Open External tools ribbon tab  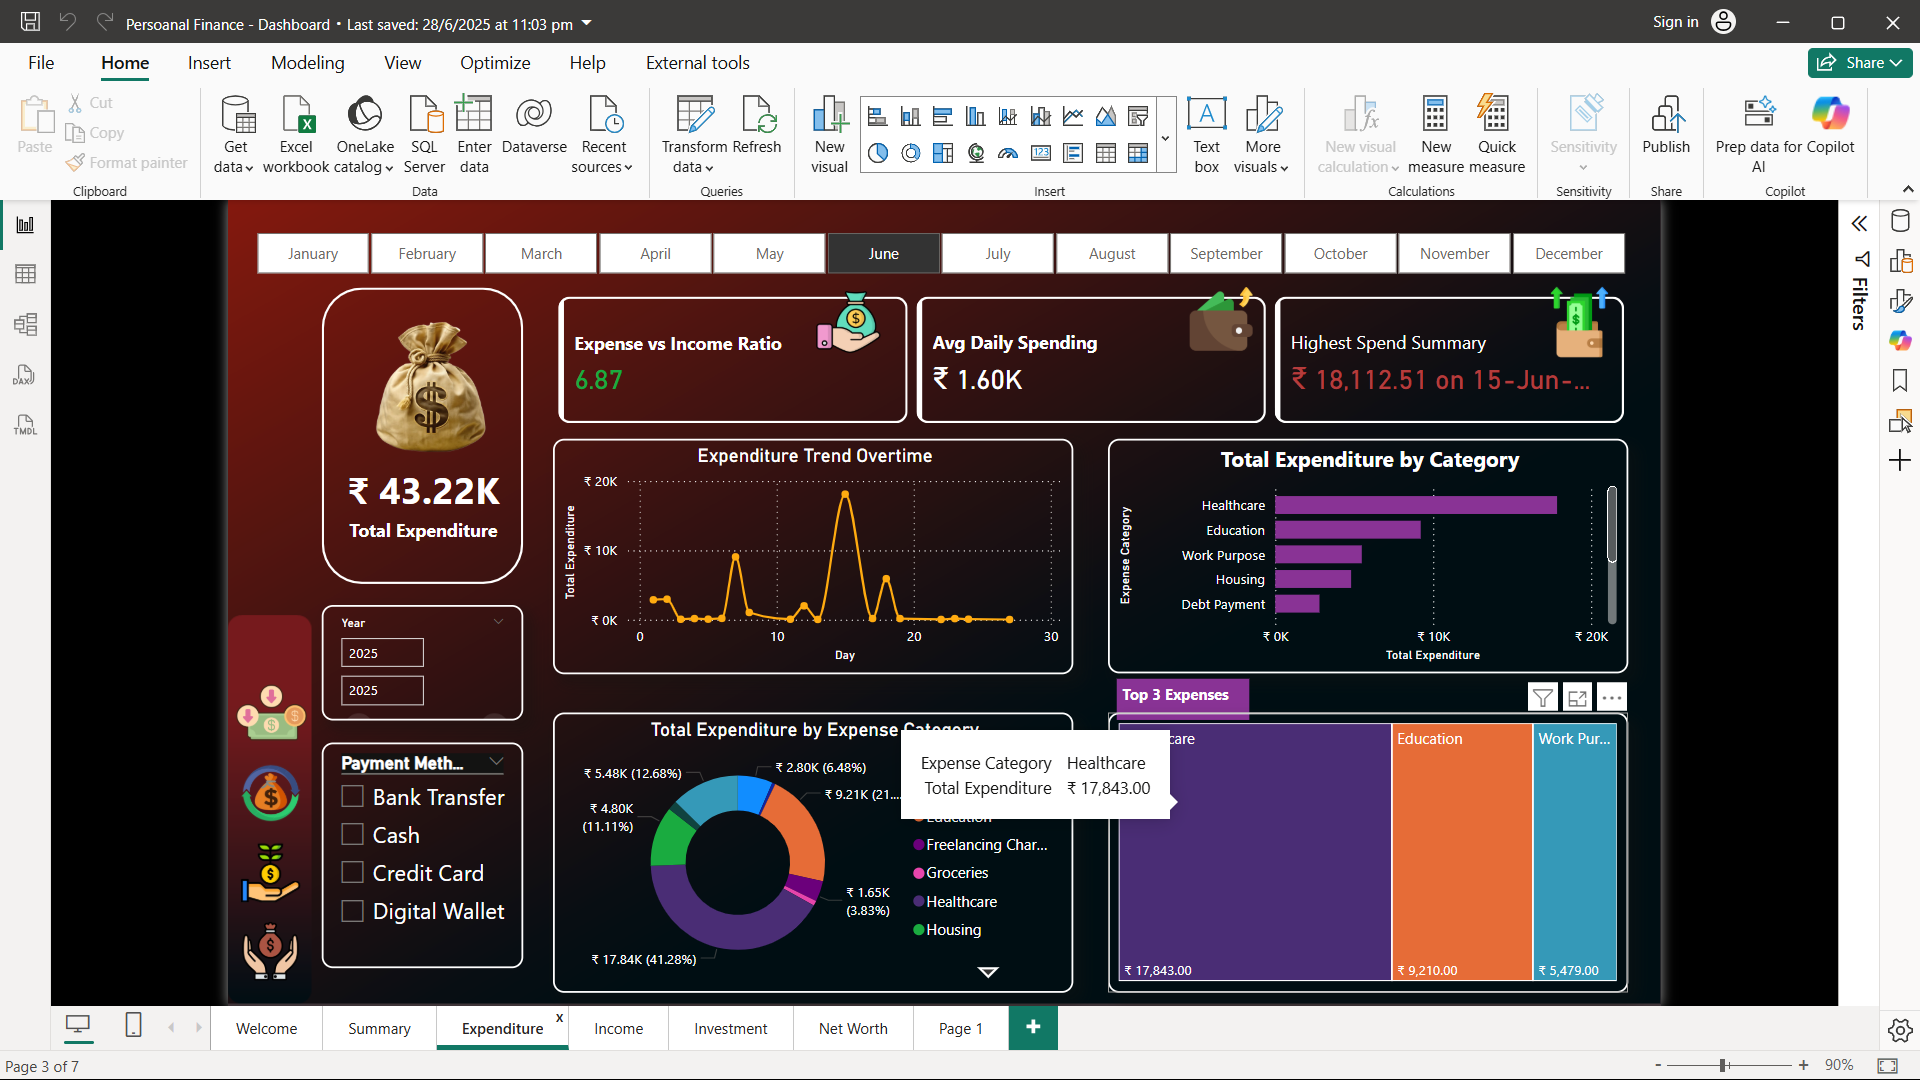(x=698, y=63)
